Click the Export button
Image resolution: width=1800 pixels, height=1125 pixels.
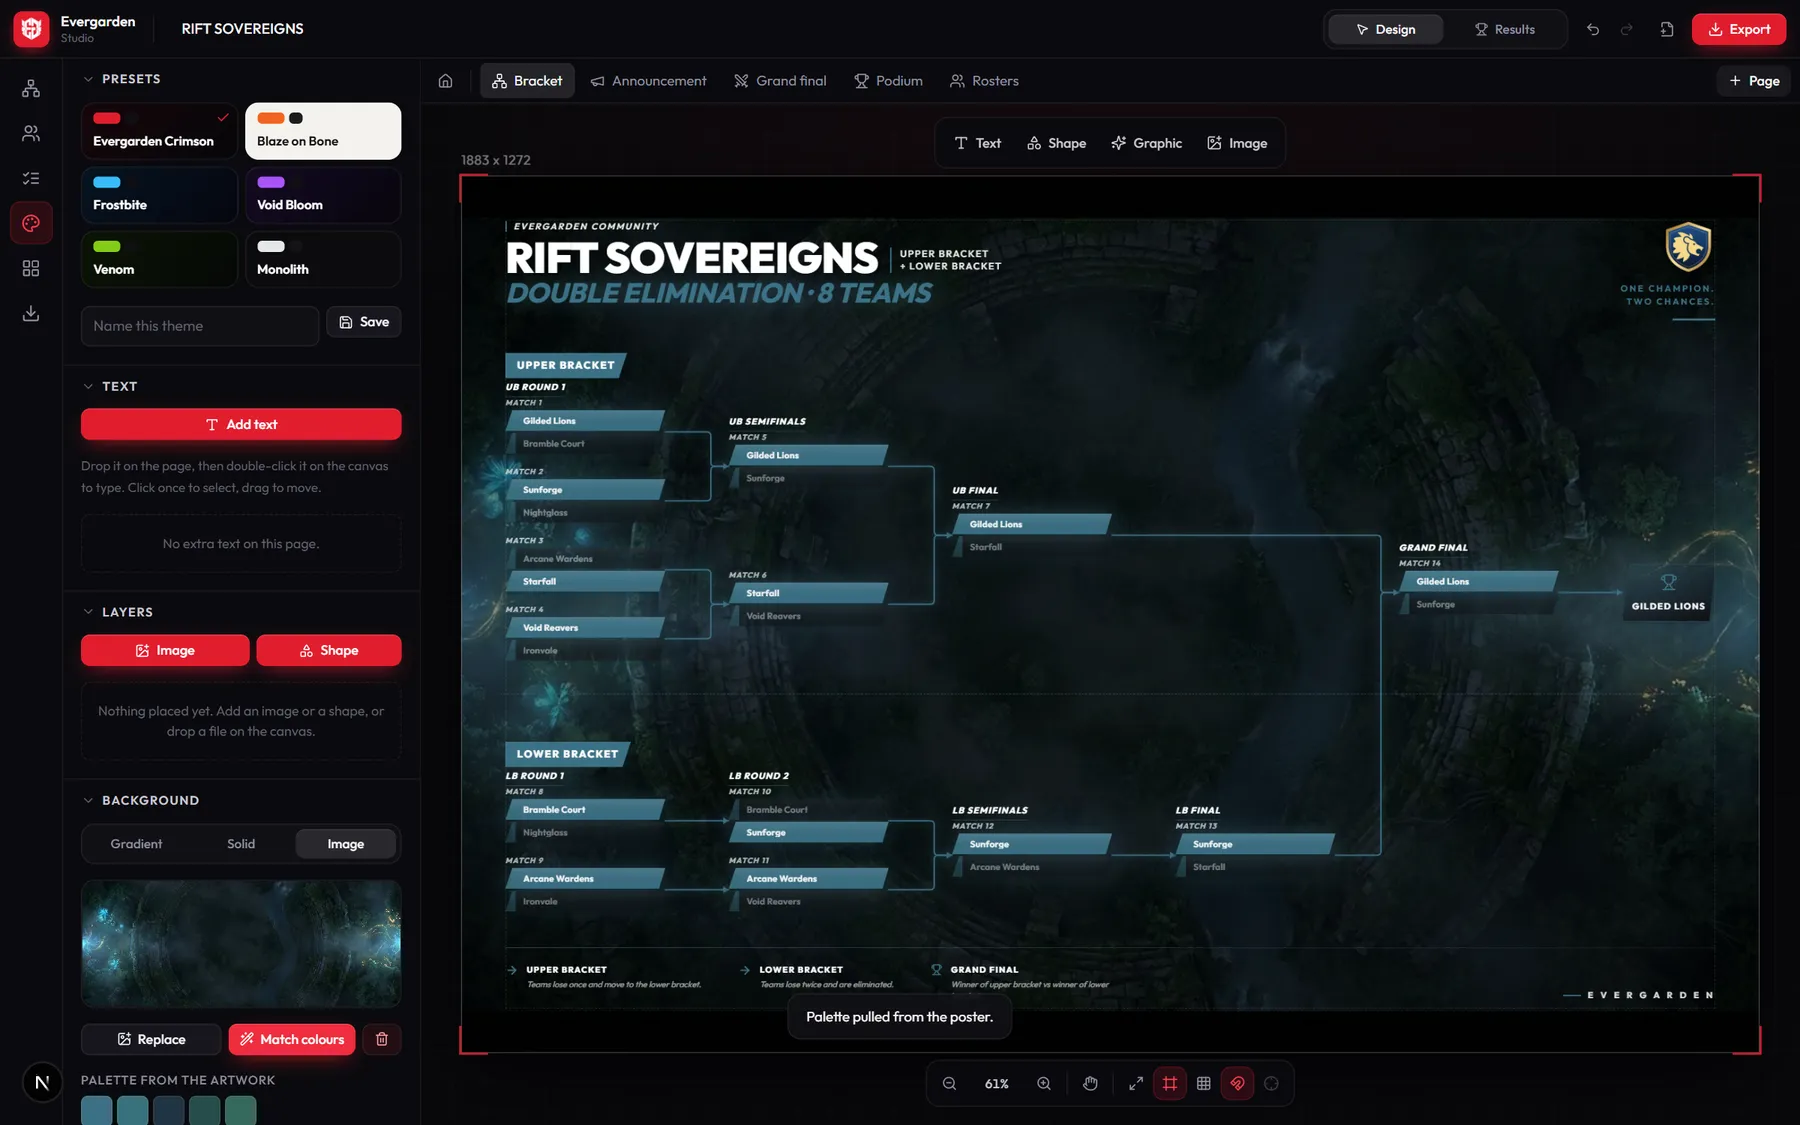pyautogui.click(x=1738, y=29)
